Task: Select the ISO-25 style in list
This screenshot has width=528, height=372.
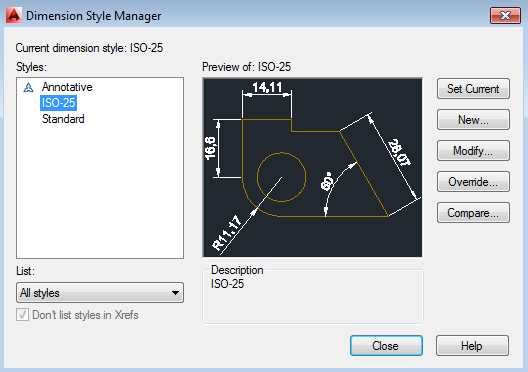Action: [59, 103]
